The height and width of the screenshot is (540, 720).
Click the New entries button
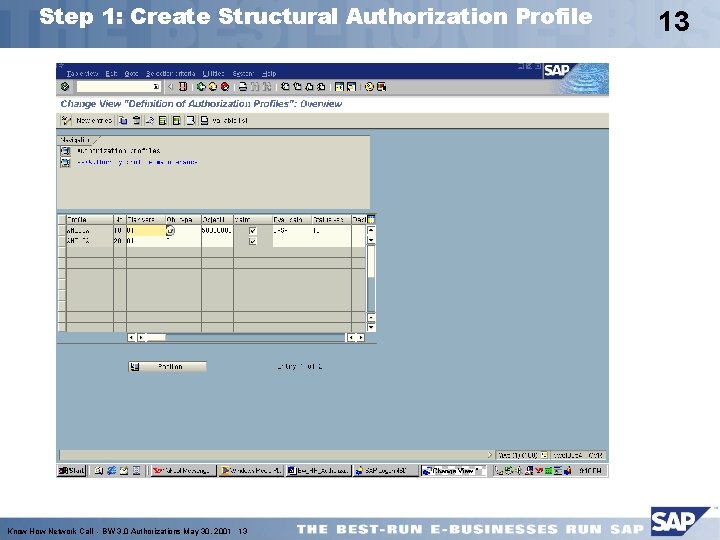[x=94, y=120]
